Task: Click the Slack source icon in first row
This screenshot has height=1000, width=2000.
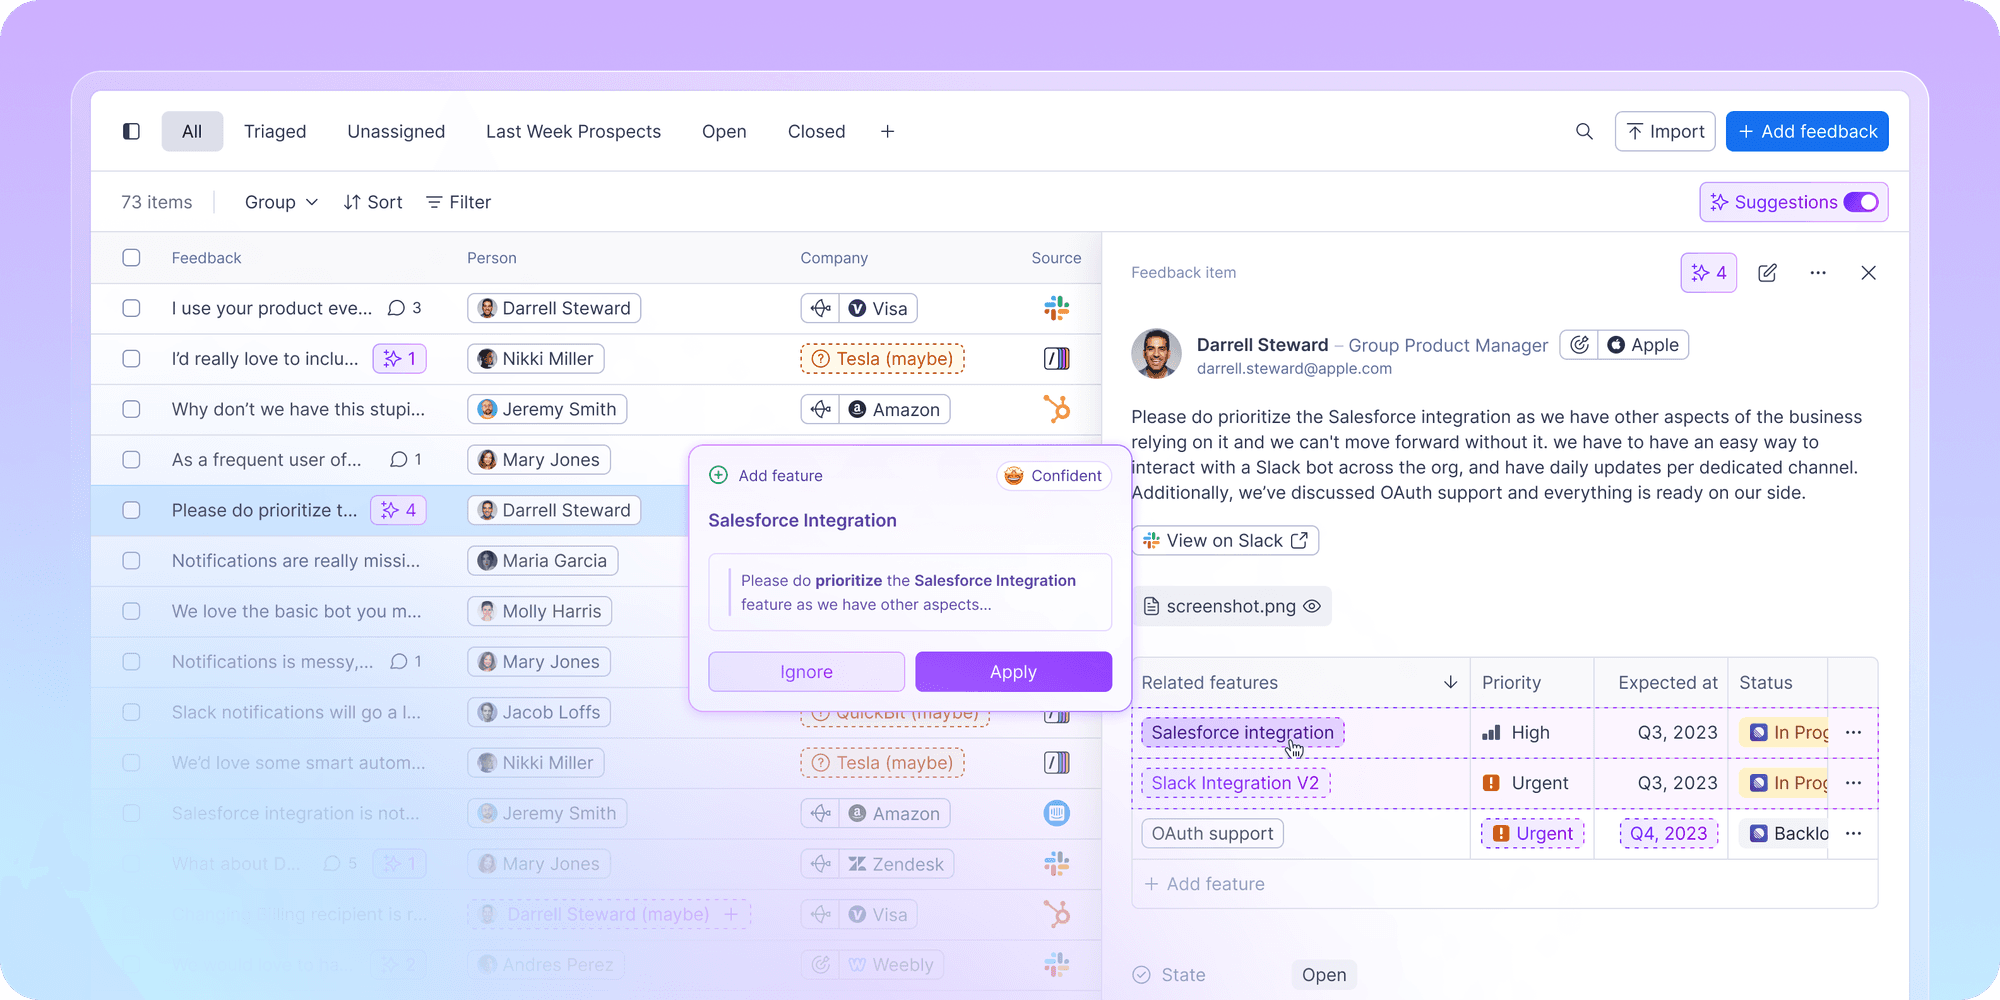Action: (x=1056, y=308)
